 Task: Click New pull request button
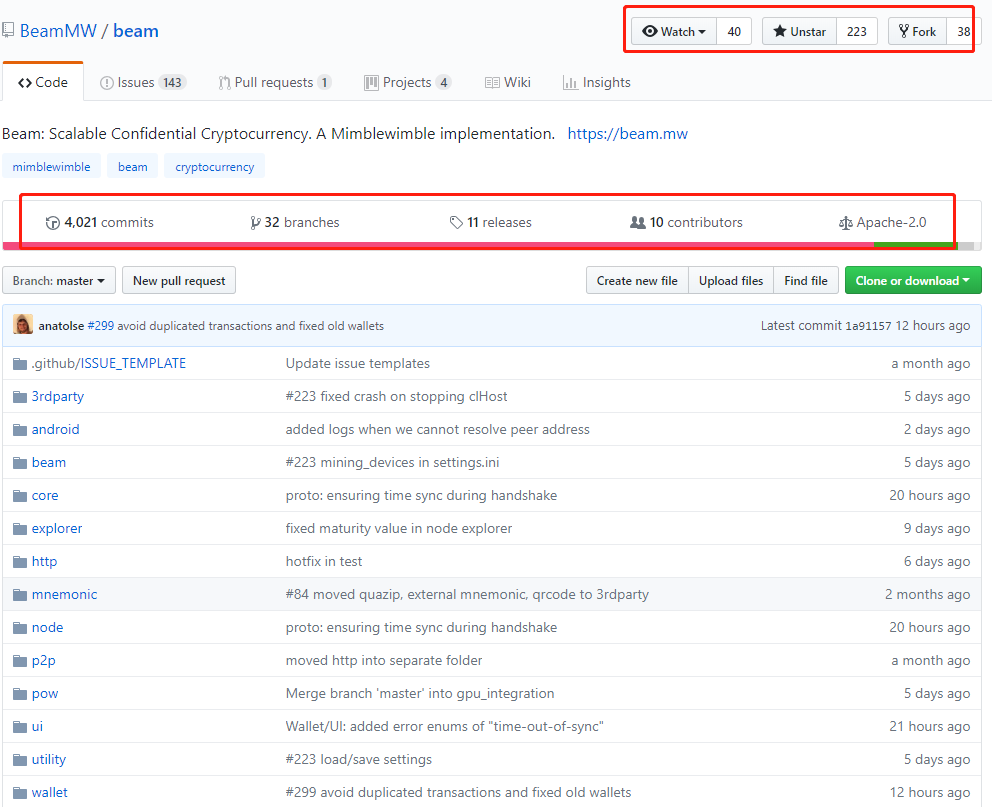pos(179,281)
